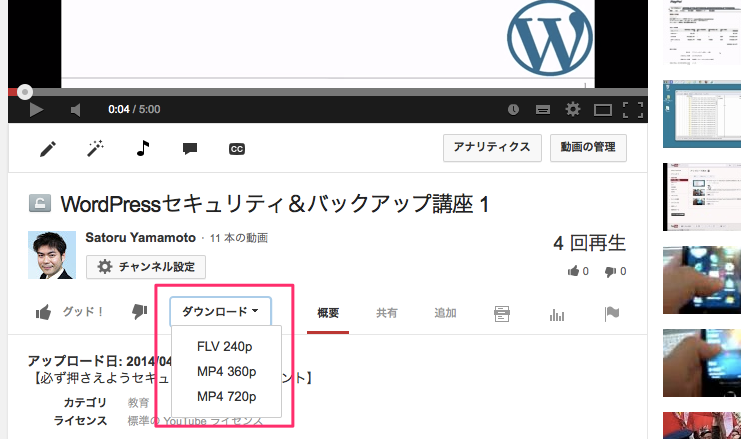Open the transcript icon tab
Image resolution: width=741 pixels, height=439 pixels.
pyautogui.click(x=501, y=313)
